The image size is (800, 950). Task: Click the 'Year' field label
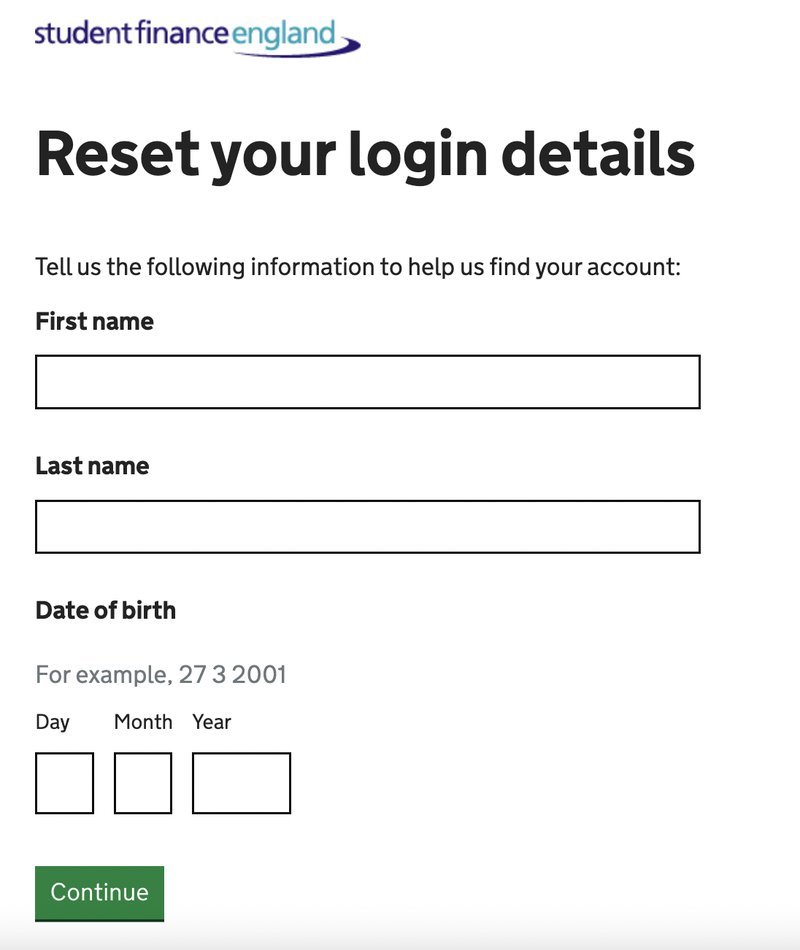[212, 722]
